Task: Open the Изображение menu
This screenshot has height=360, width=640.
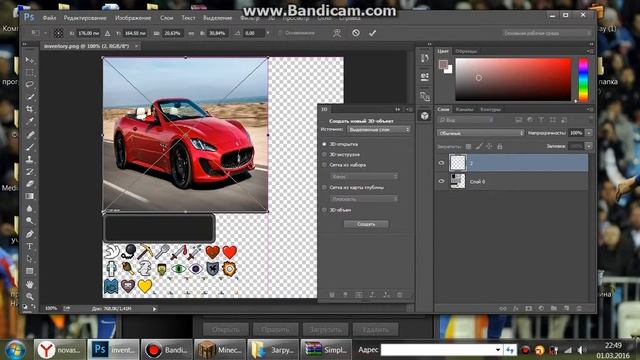Action: point(133,18)
